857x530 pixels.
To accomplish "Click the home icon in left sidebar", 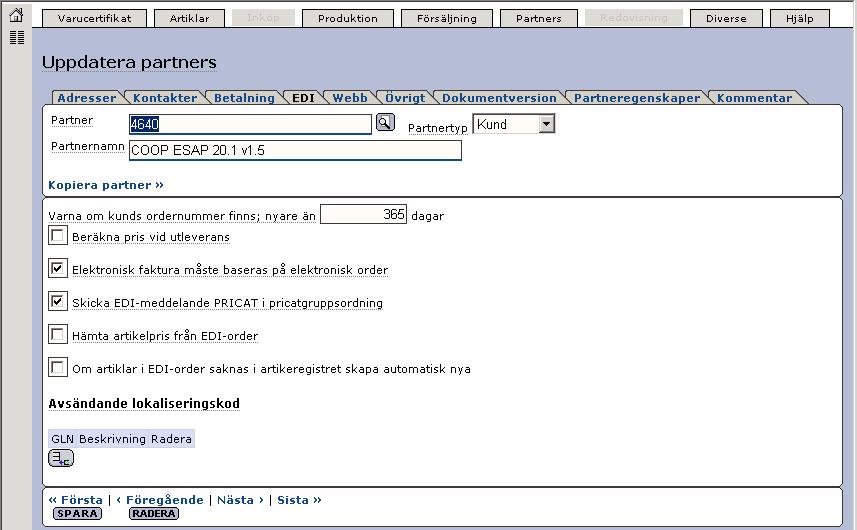I will (16, 15).
